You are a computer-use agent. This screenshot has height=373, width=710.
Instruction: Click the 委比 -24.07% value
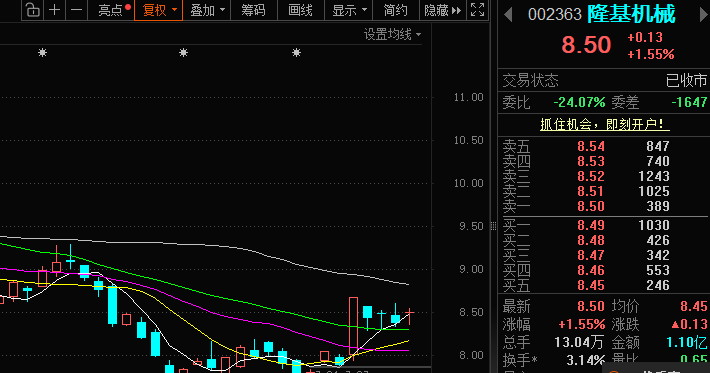coord(579,102)
